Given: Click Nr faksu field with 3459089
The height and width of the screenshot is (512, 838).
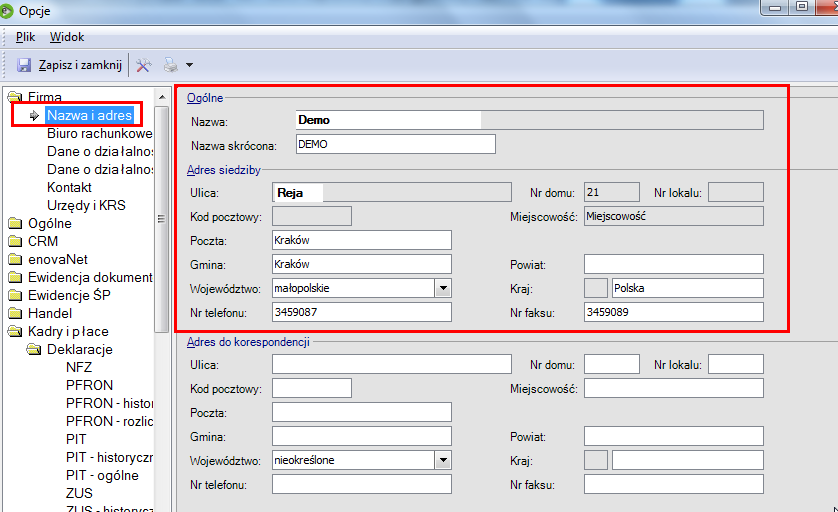Looking at the screenshot, I should [x=674, y=312].
